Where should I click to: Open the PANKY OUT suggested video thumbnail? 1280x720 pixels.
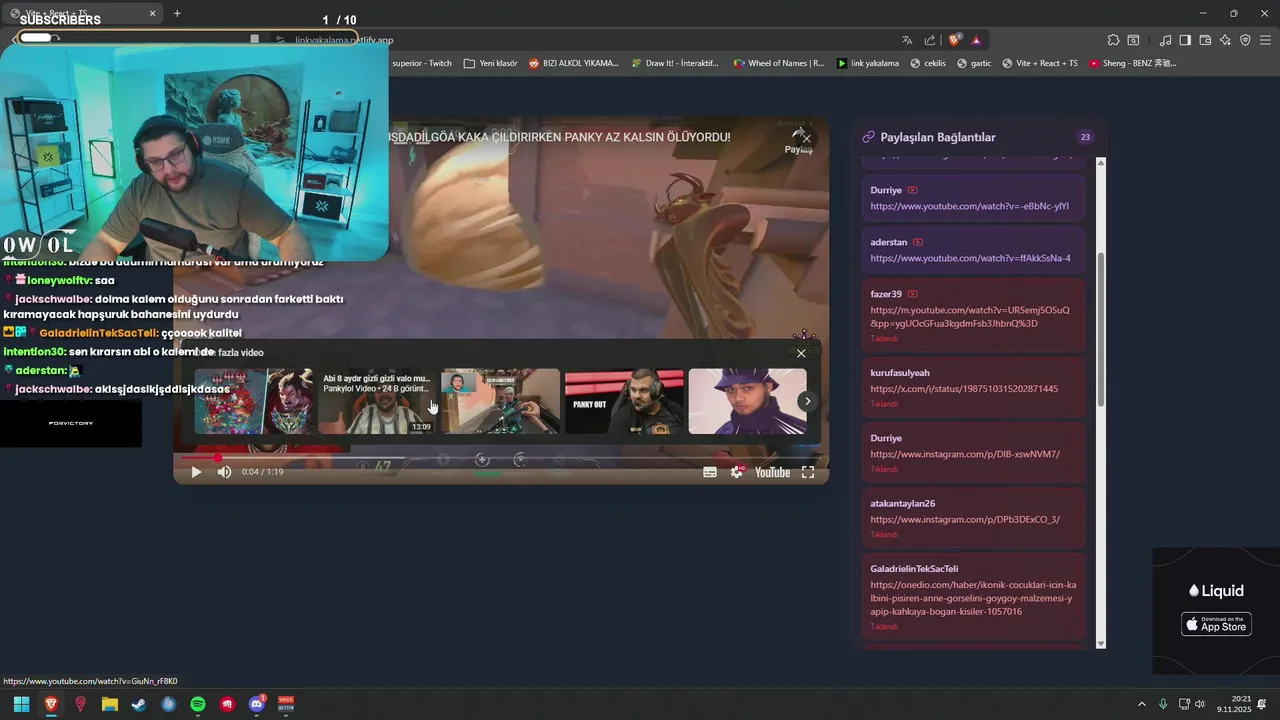coord(624,401)
